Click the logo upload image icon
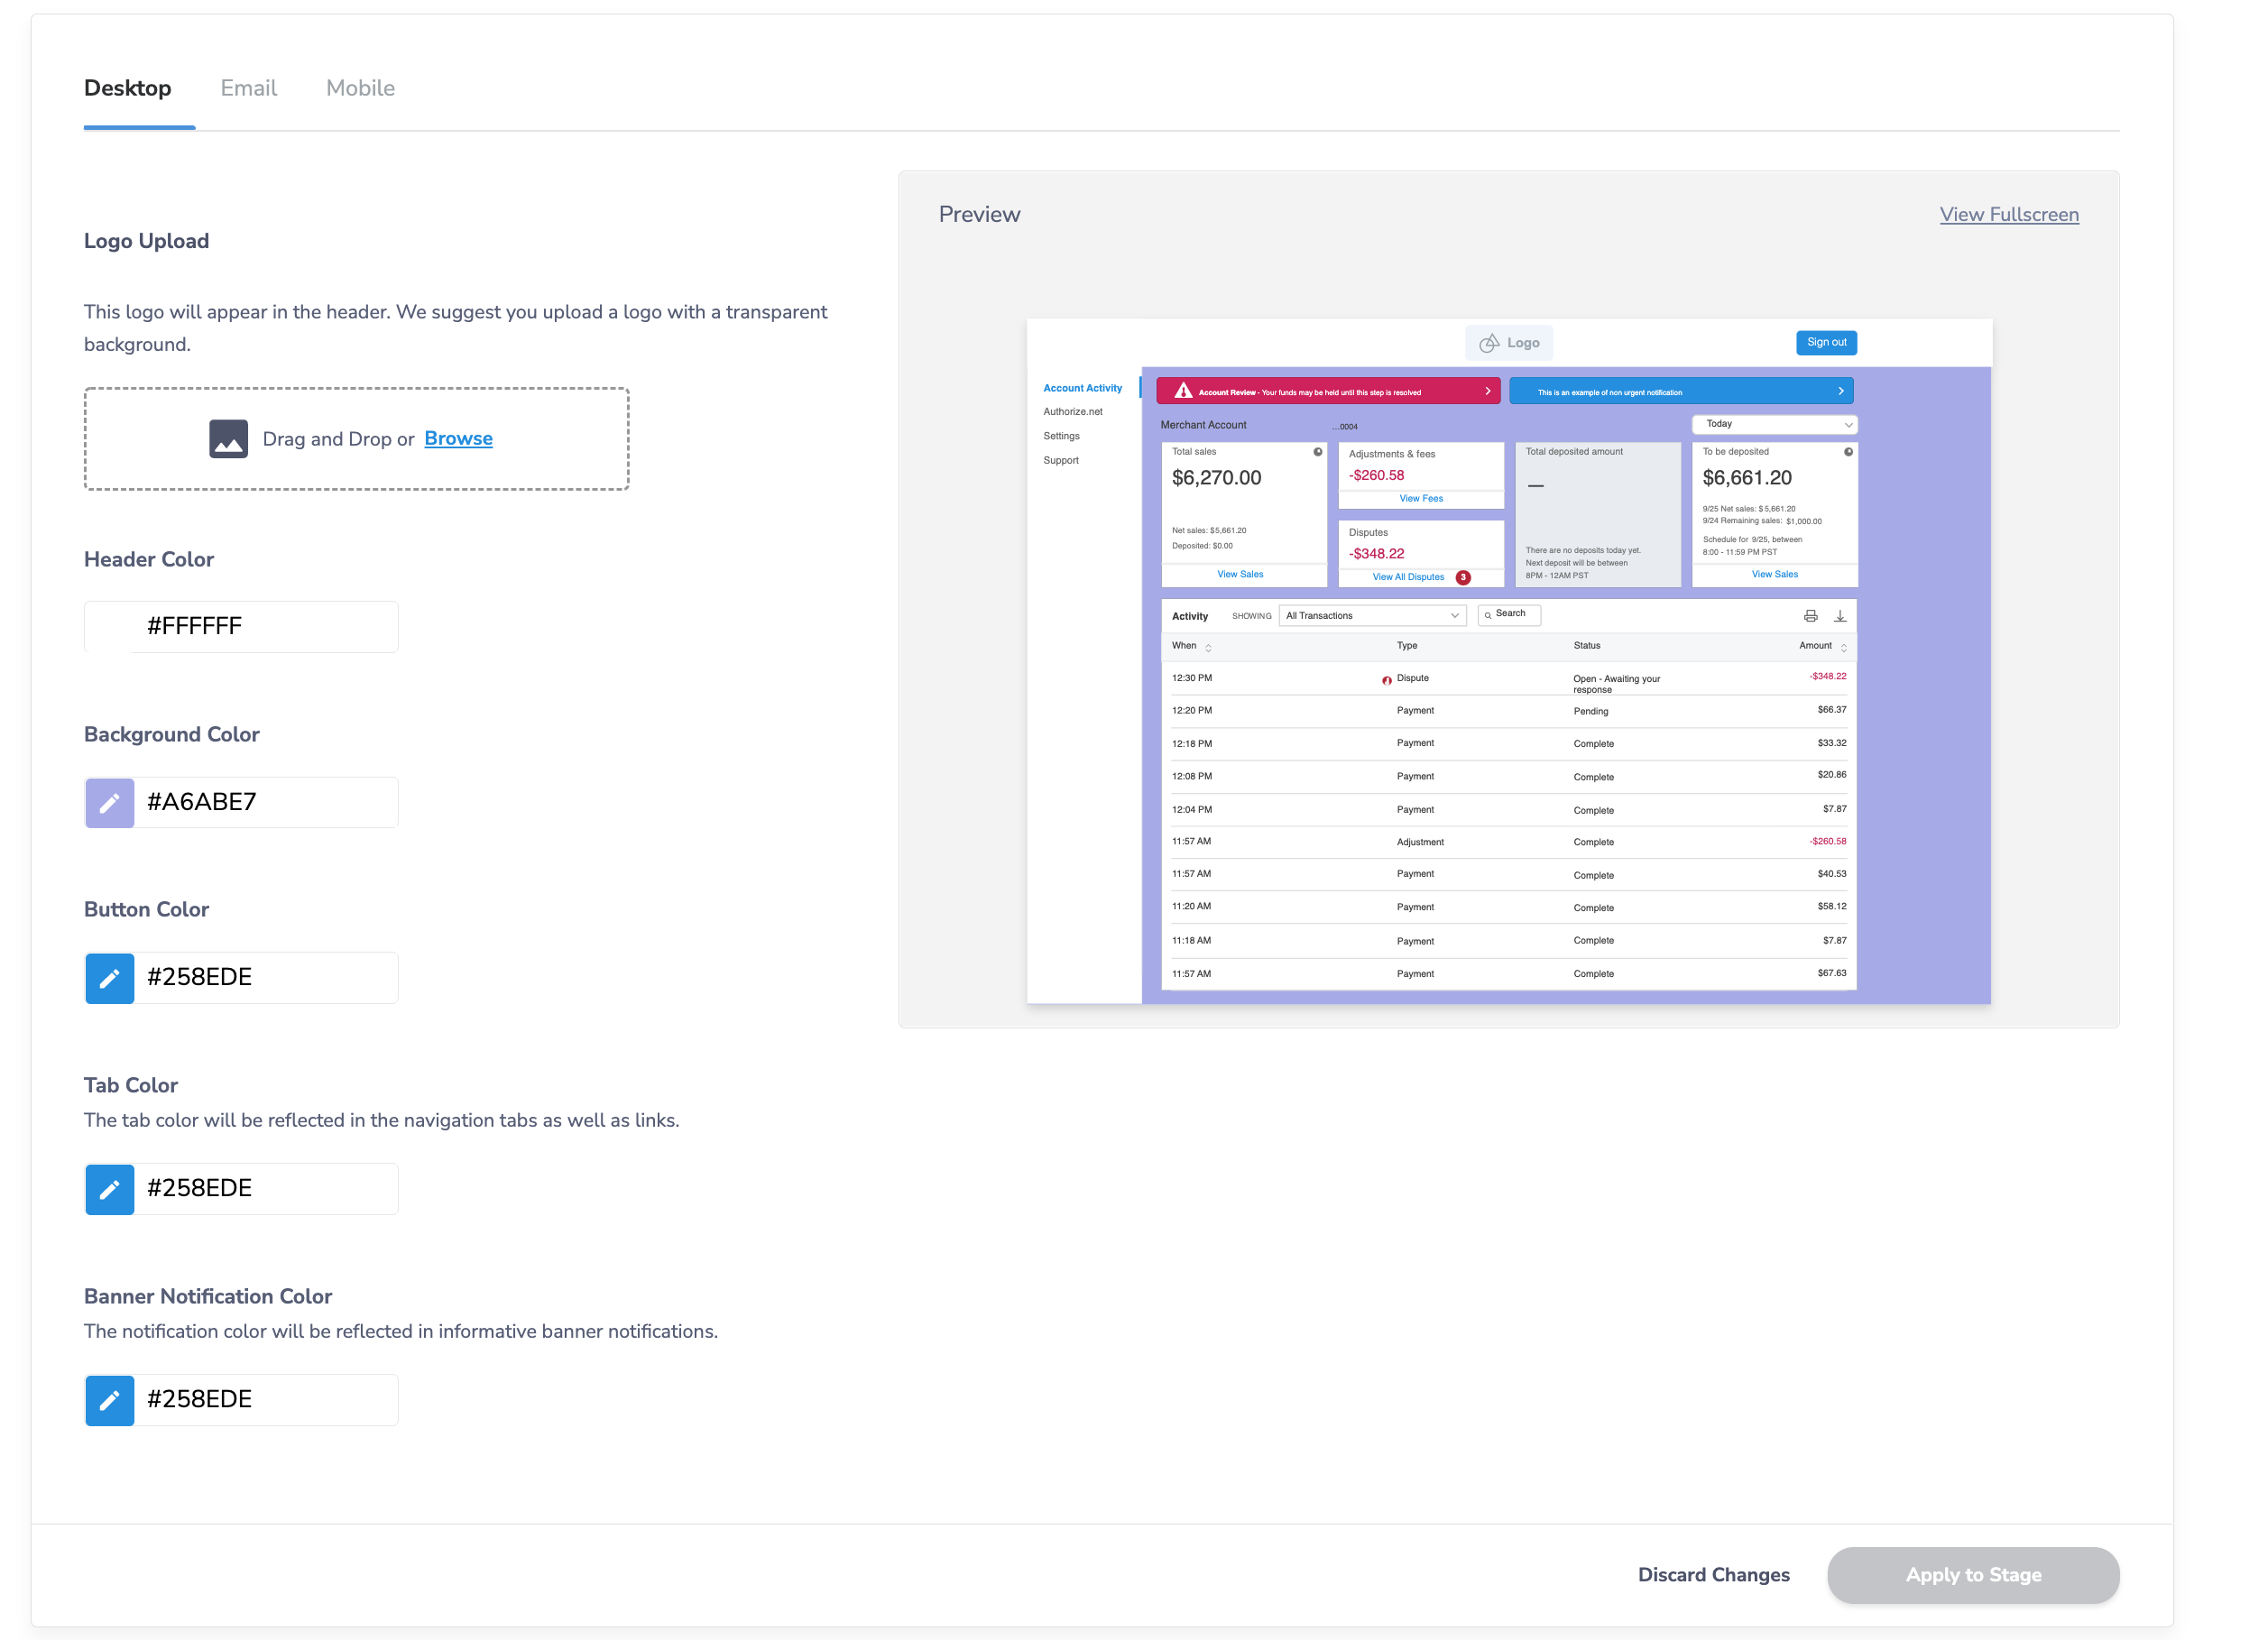The width and height of the screenshot is (2268, 1640). (x=227, y=437)
